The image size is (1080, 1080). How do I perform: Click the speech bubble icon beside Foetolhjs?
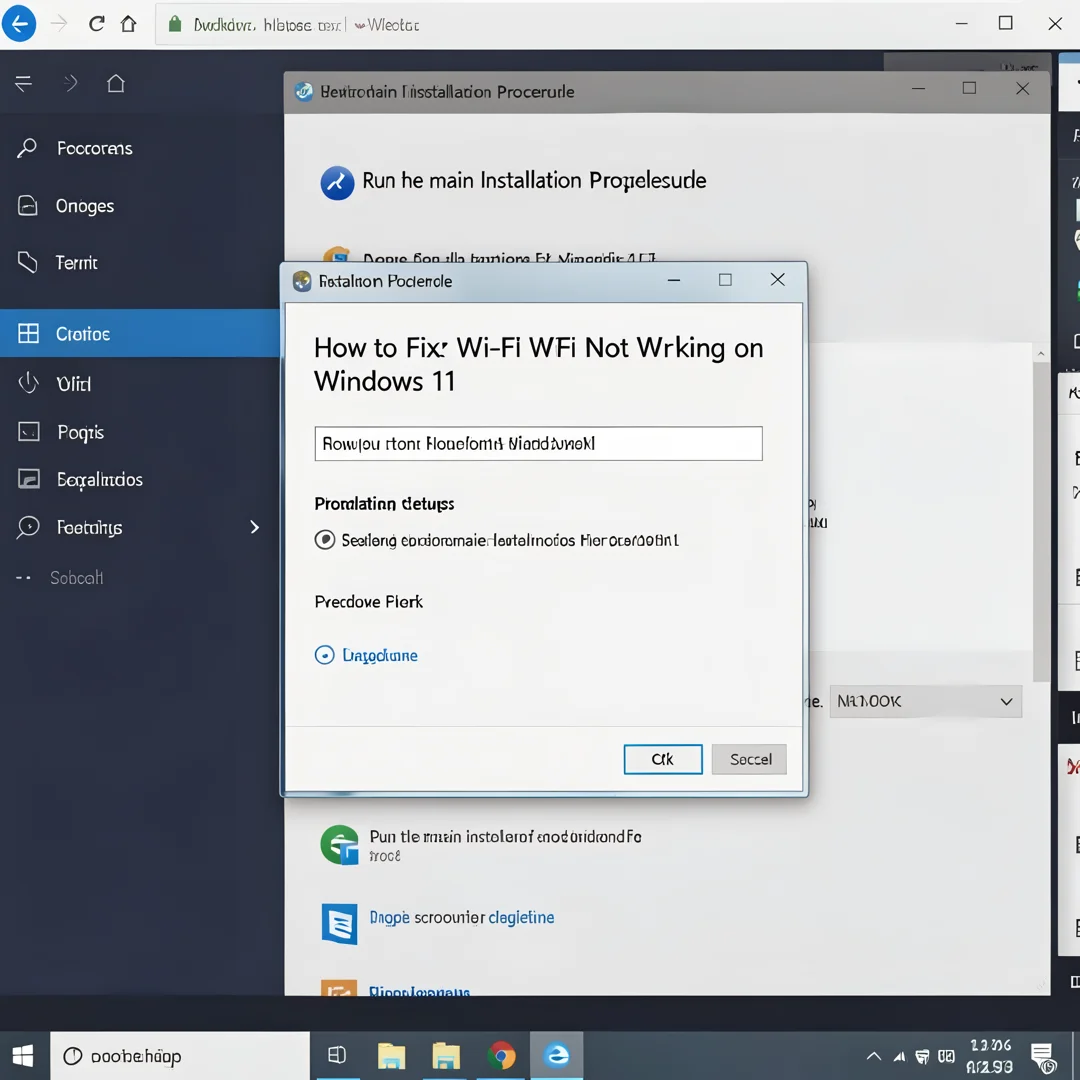click(28, 527)
